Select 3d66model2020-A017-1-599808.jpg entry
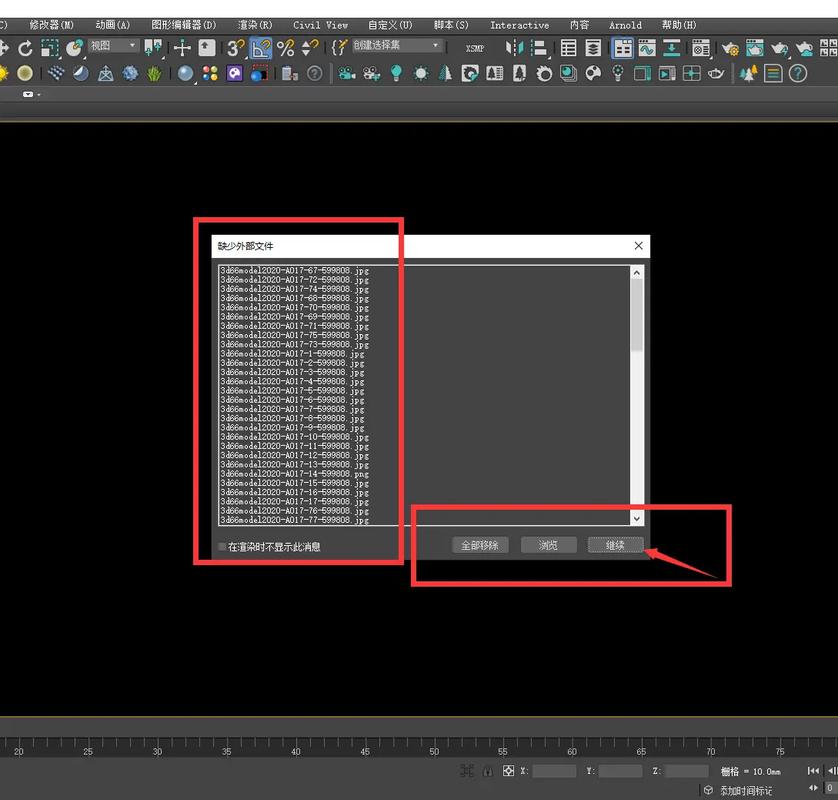This screenshot has width=838, height=800. tap(292, 354)
